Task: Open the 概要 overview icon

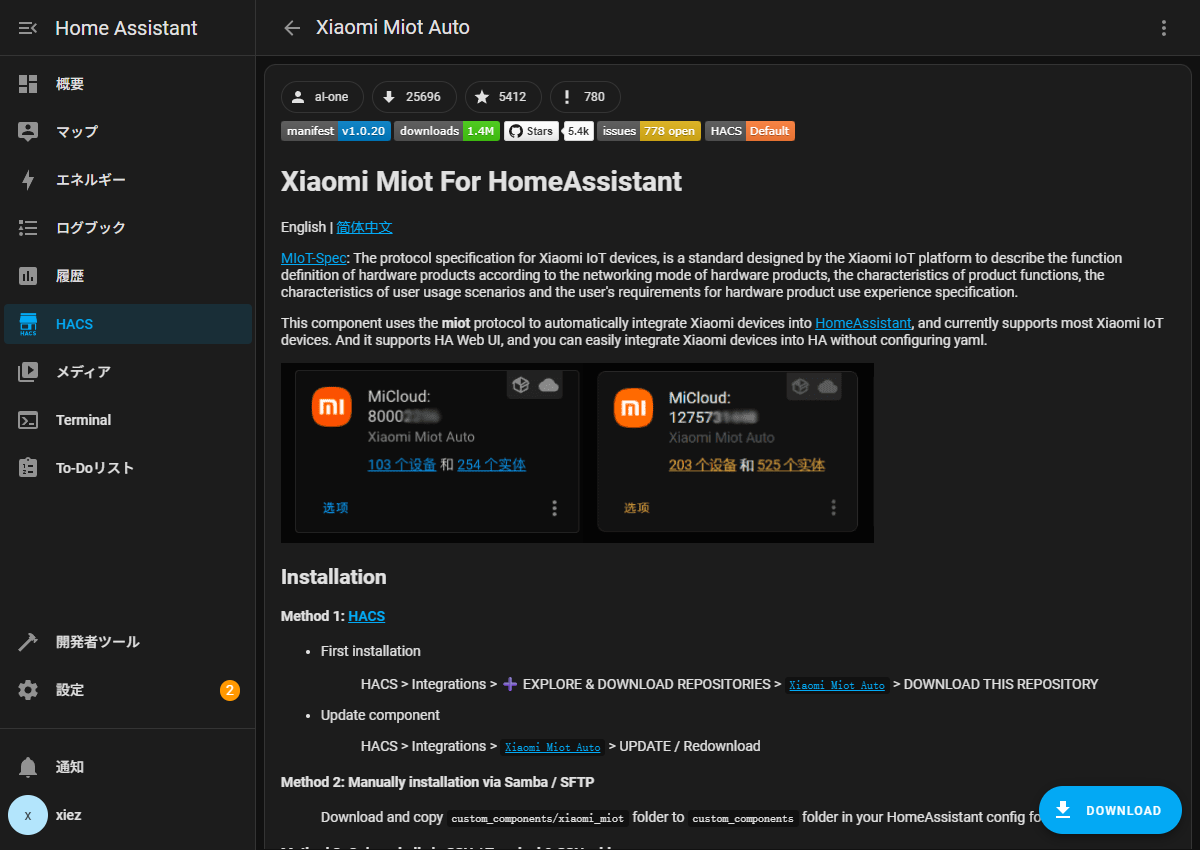Action: tap(28, 84)
